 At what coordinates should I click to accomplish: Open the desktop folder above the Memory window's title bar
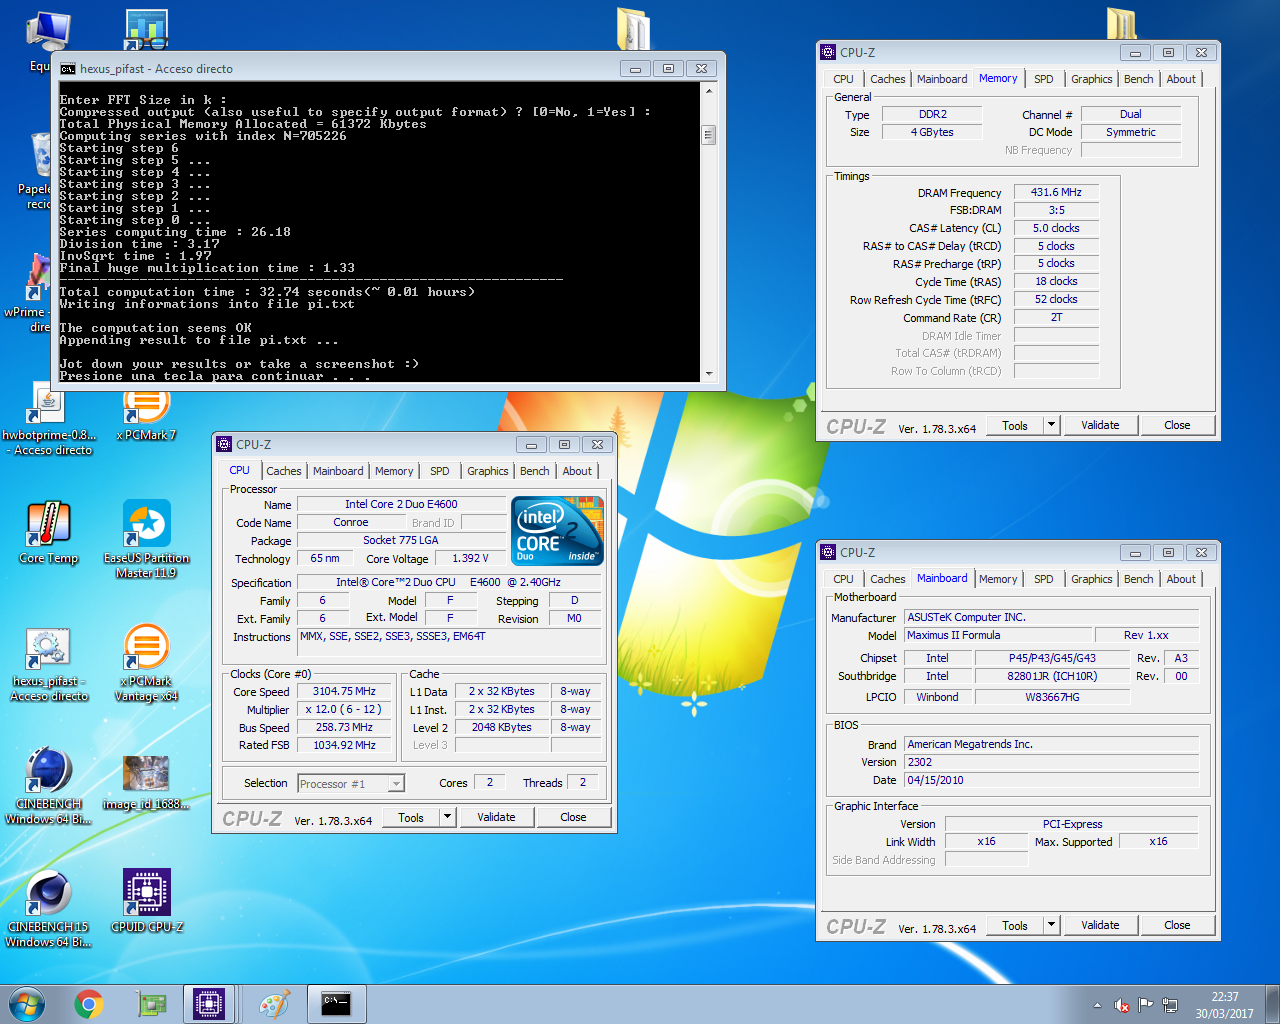pos(1122,22)
